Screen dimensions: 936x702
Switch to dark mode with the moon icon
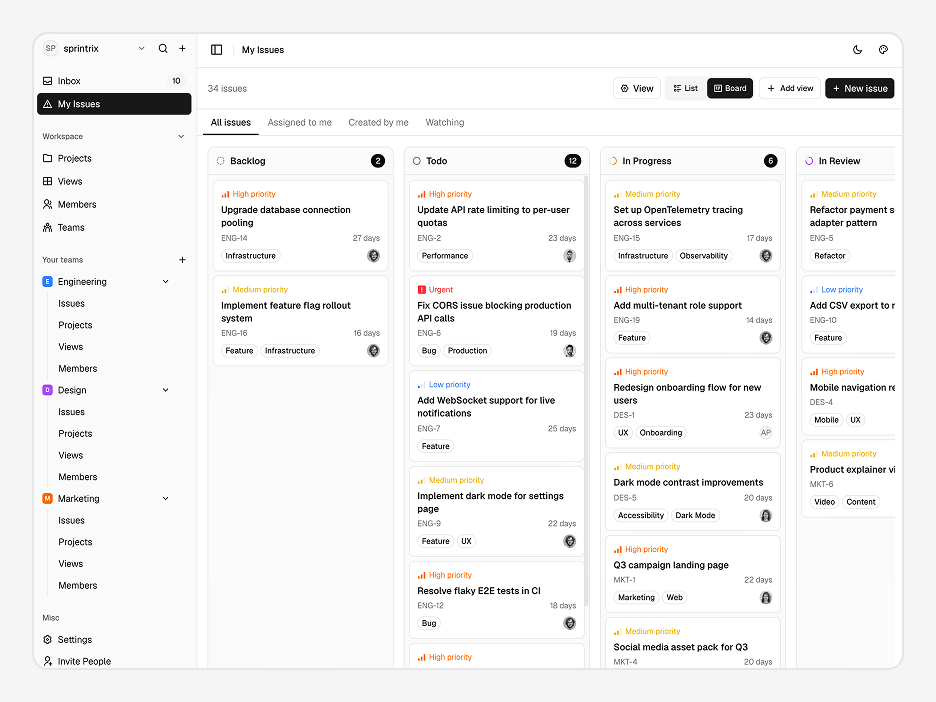pyautogui.click(x=857, y=50)
